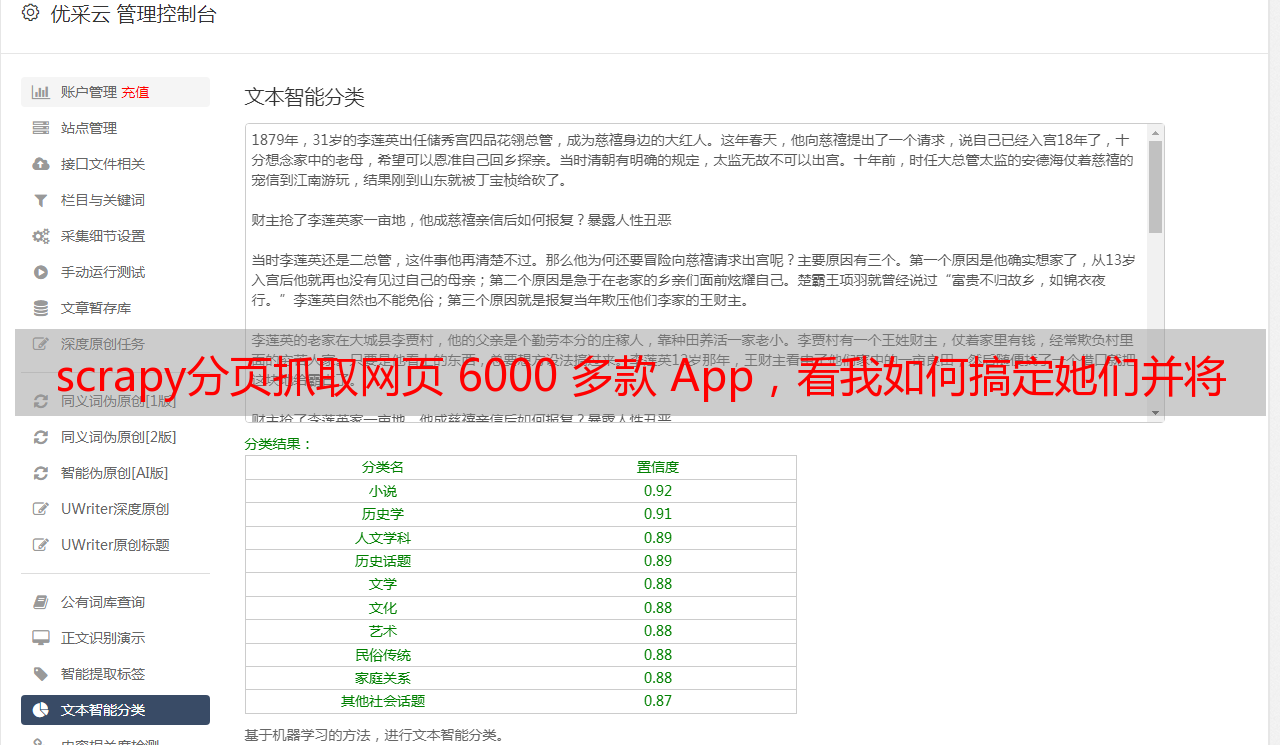This screenshot has height=745, width=1280.
Task: Click the database icon for 文章暂存库
Action: pos(41,308)
